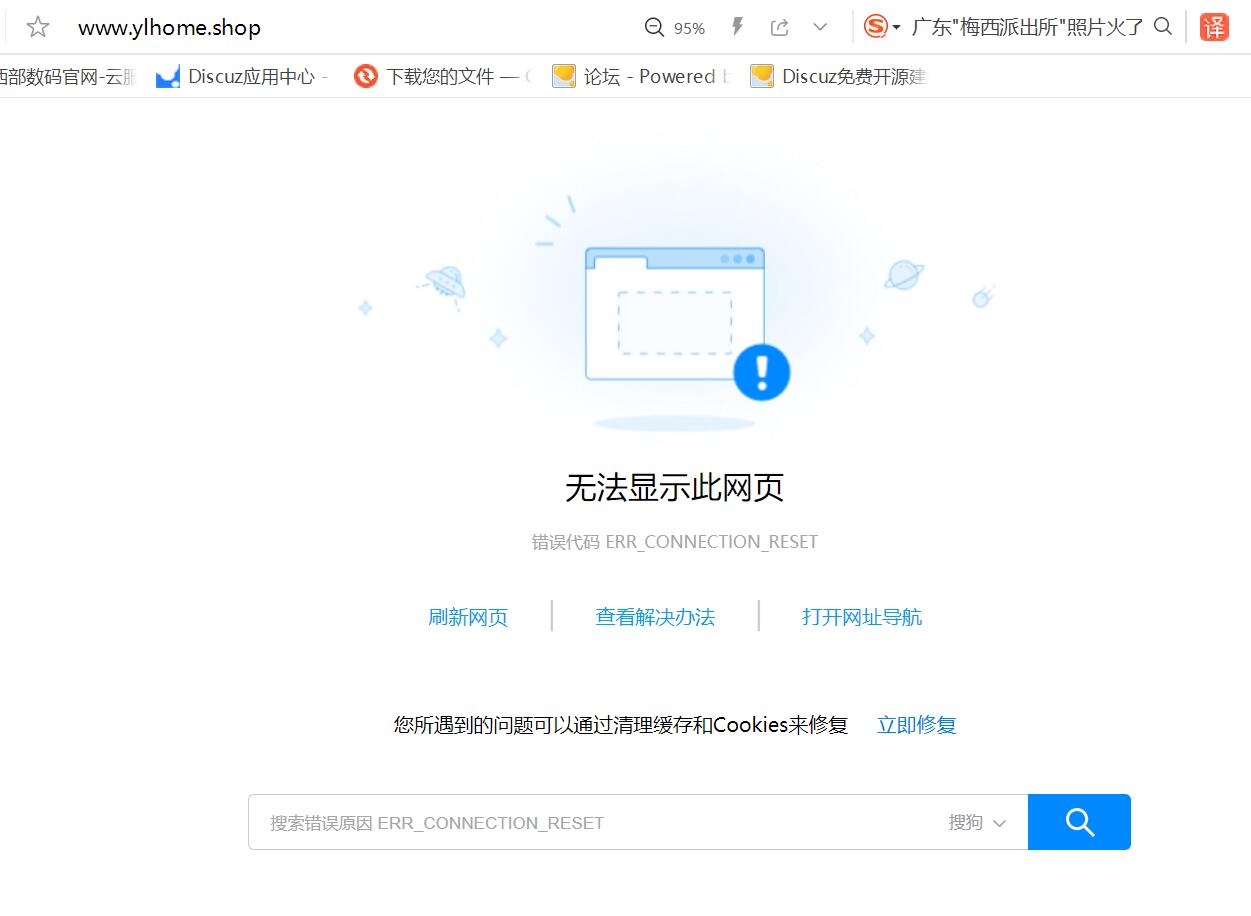
Task: Click the magnifier icon in top search box
Action: click(x=1163, y=27)
